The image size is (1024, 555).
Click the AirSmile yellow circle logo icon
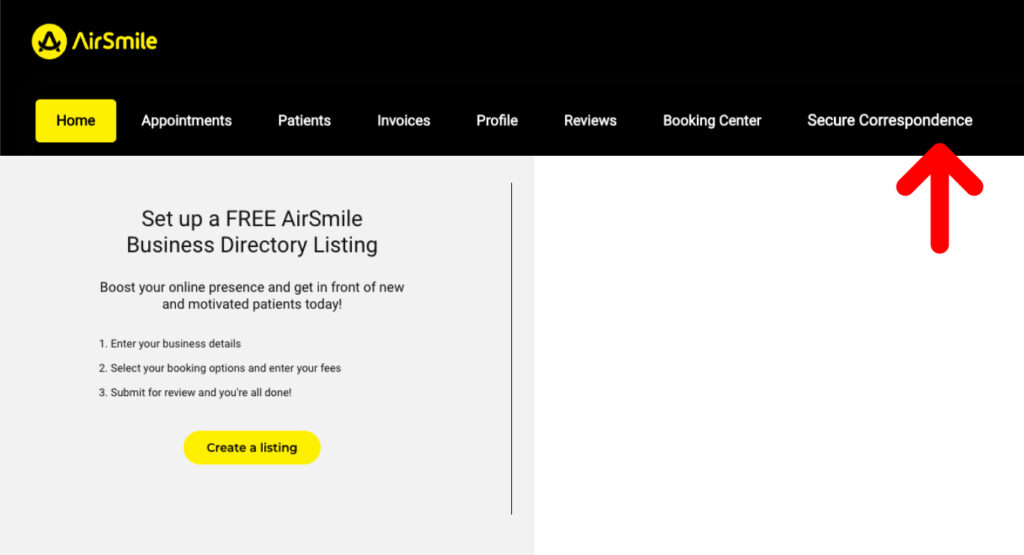tap(49, 41)
